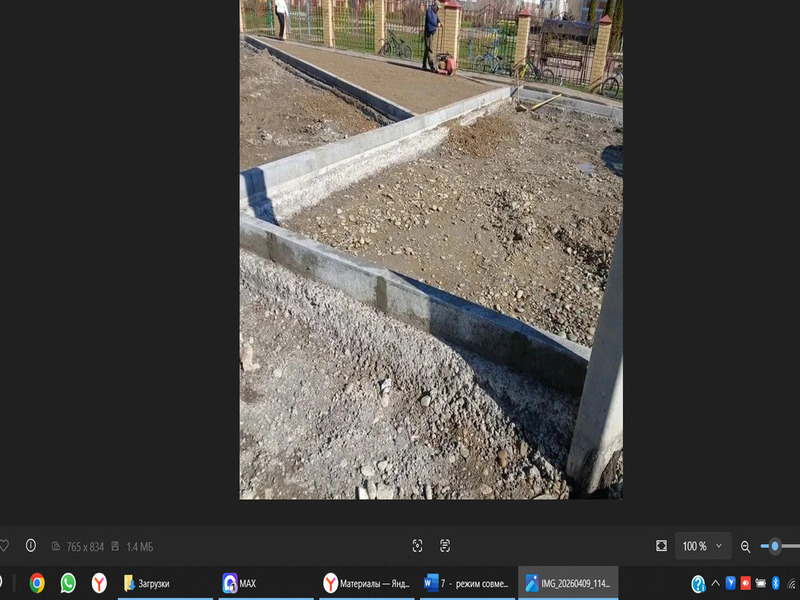
Task: Open the file info icon
Action: [x=30, y=546]
